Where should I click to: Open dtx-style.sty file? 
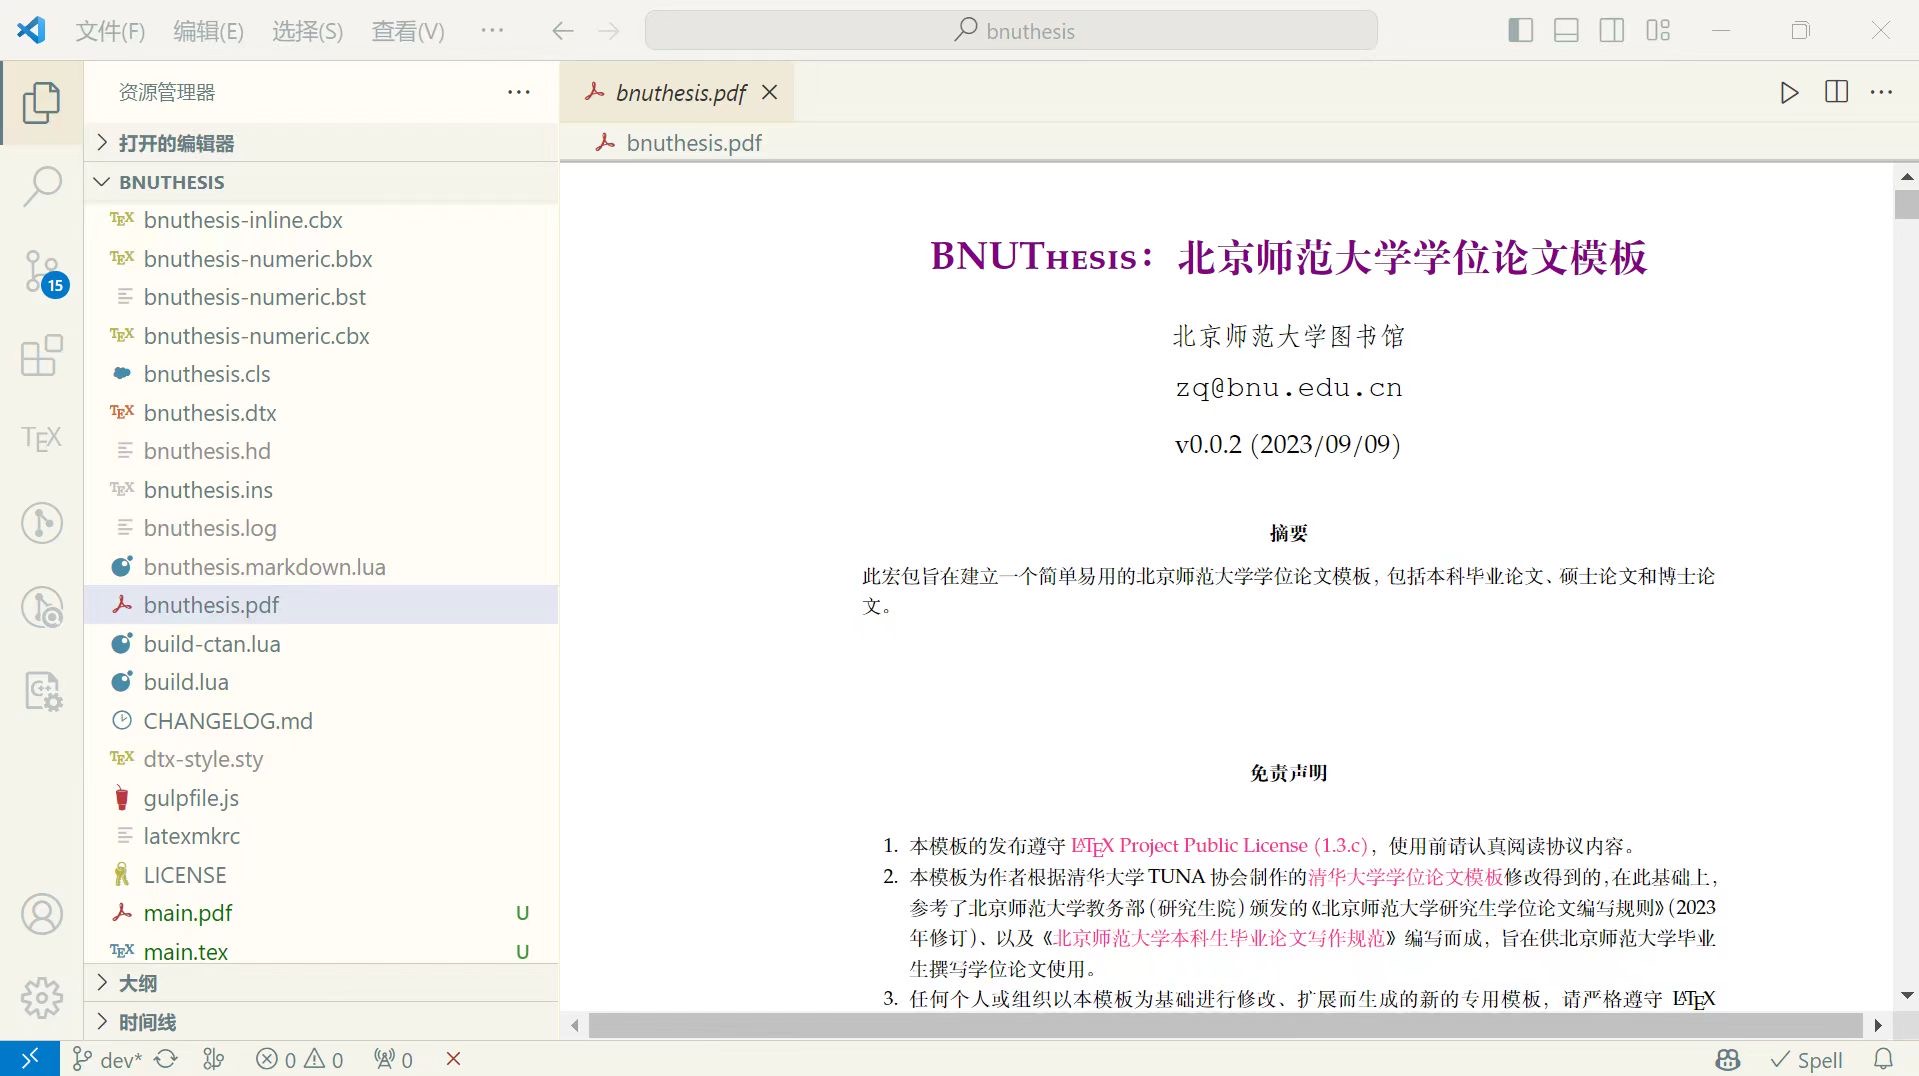coord(321,759)
